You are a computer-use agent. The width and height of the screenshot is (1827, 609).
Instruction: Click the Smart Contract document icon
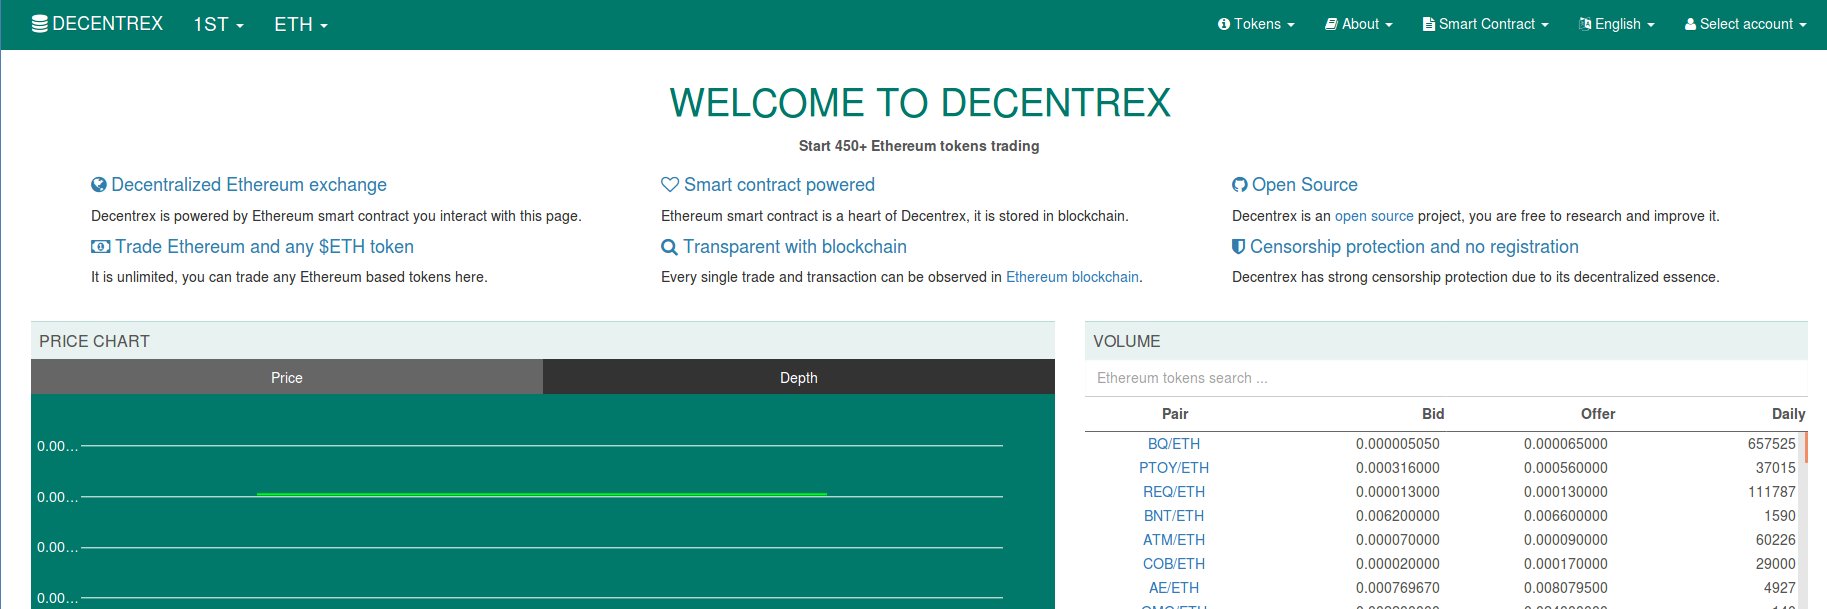[x=1428, y=24]
